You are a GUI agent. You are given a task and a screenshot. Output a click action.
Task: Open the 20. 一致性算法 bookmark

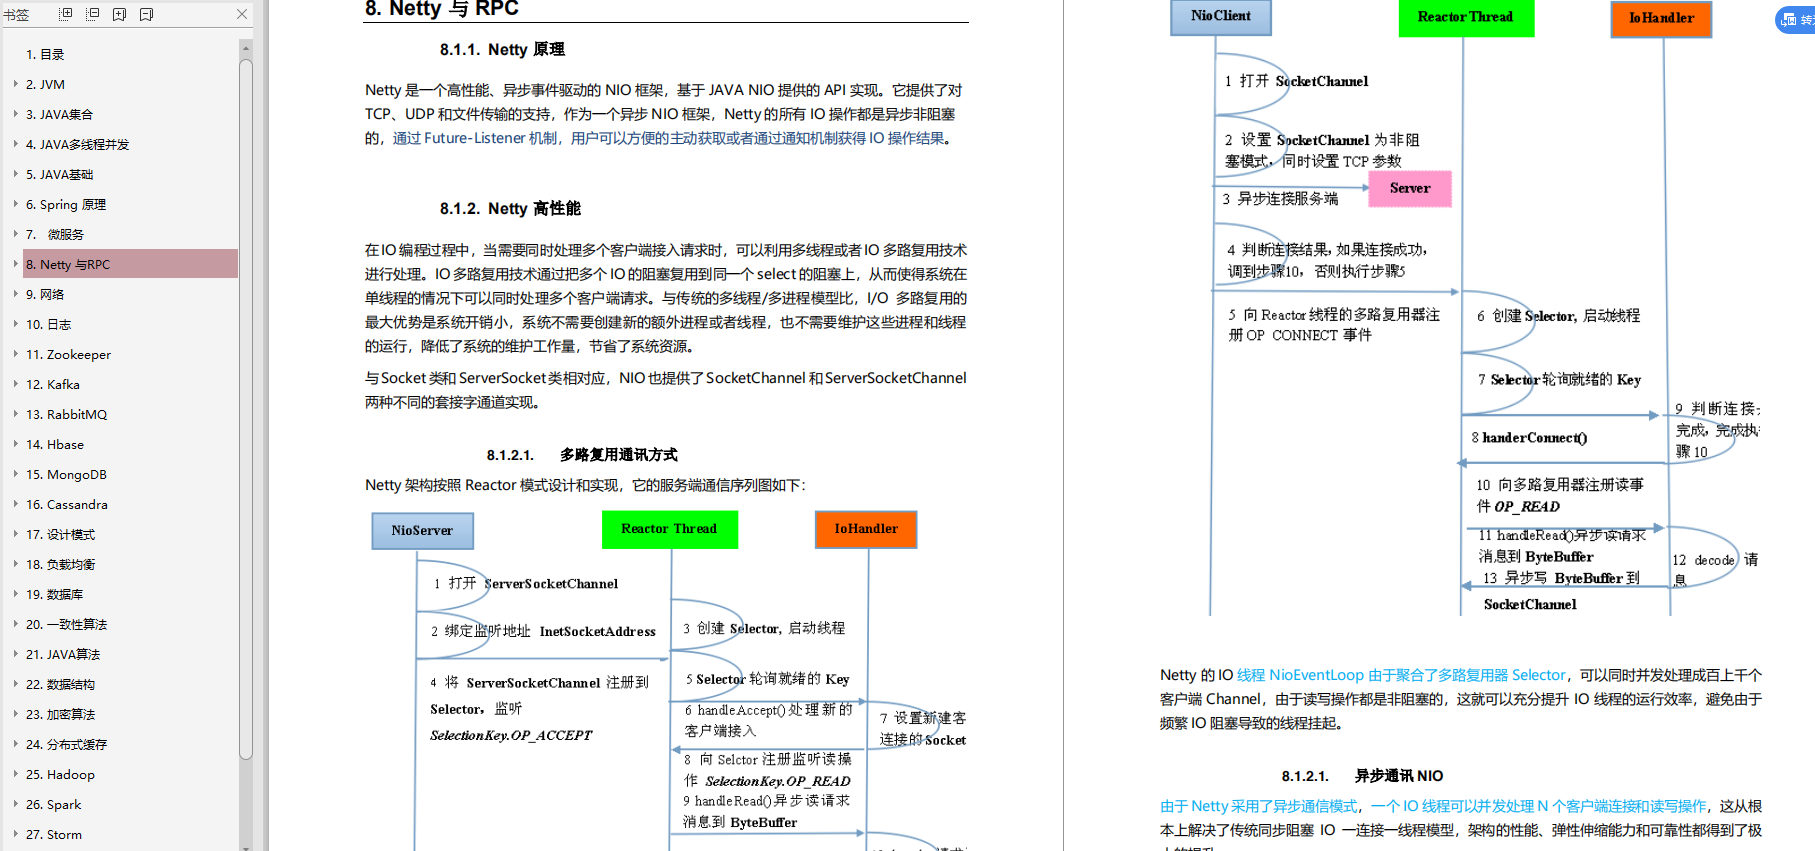[x=66, y=624]
